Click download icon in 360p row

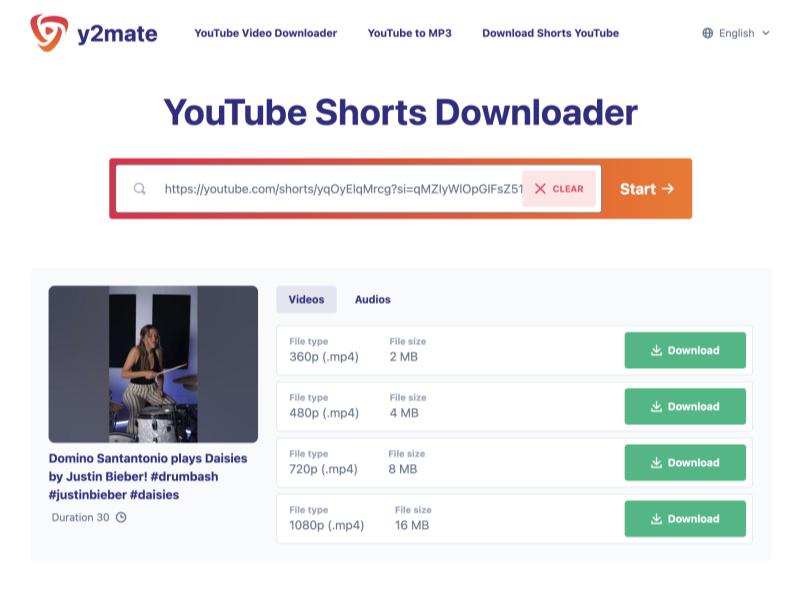[657, 350]
